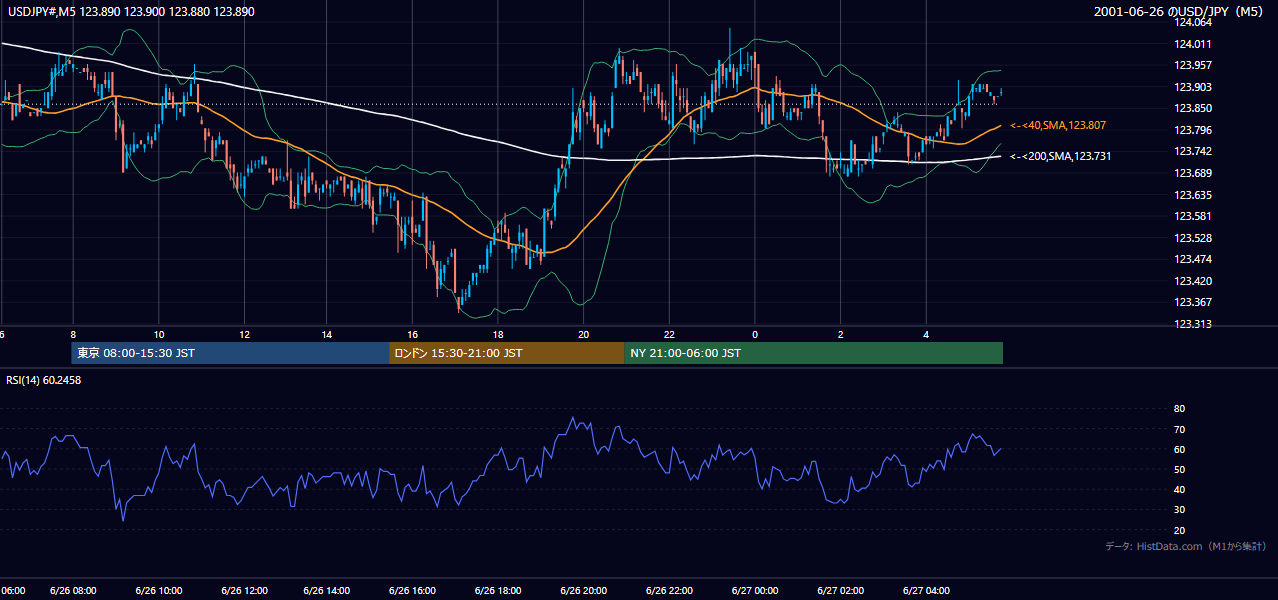Click price axis value 123.420
Viewport: 1278px width, 600px height.
point(1193,281)
